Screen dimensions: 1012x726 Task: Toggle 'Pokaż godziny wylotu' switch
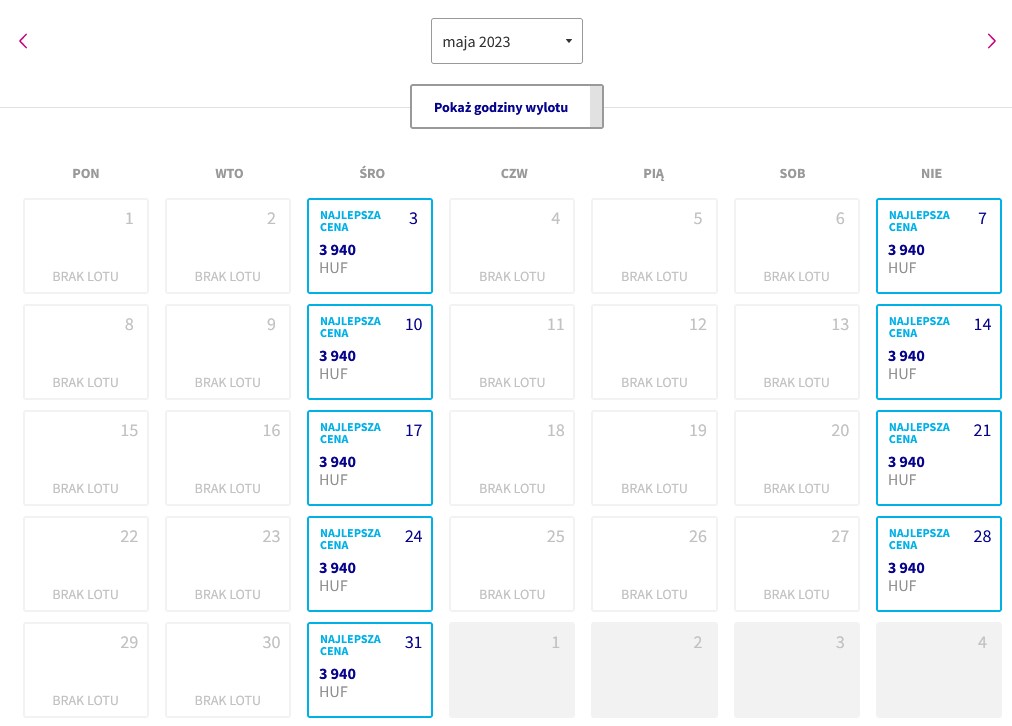[x=507, y=106]
